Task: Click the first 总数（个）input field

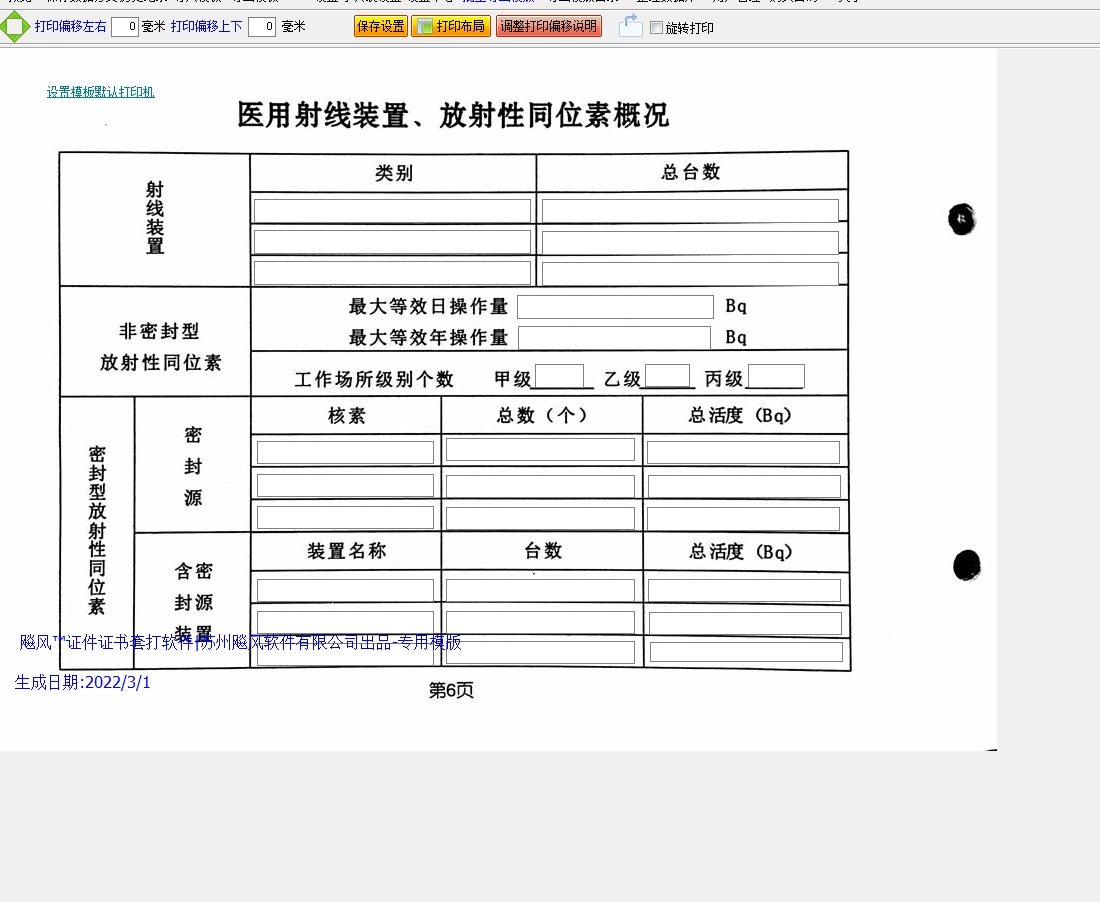Action: 540,450
